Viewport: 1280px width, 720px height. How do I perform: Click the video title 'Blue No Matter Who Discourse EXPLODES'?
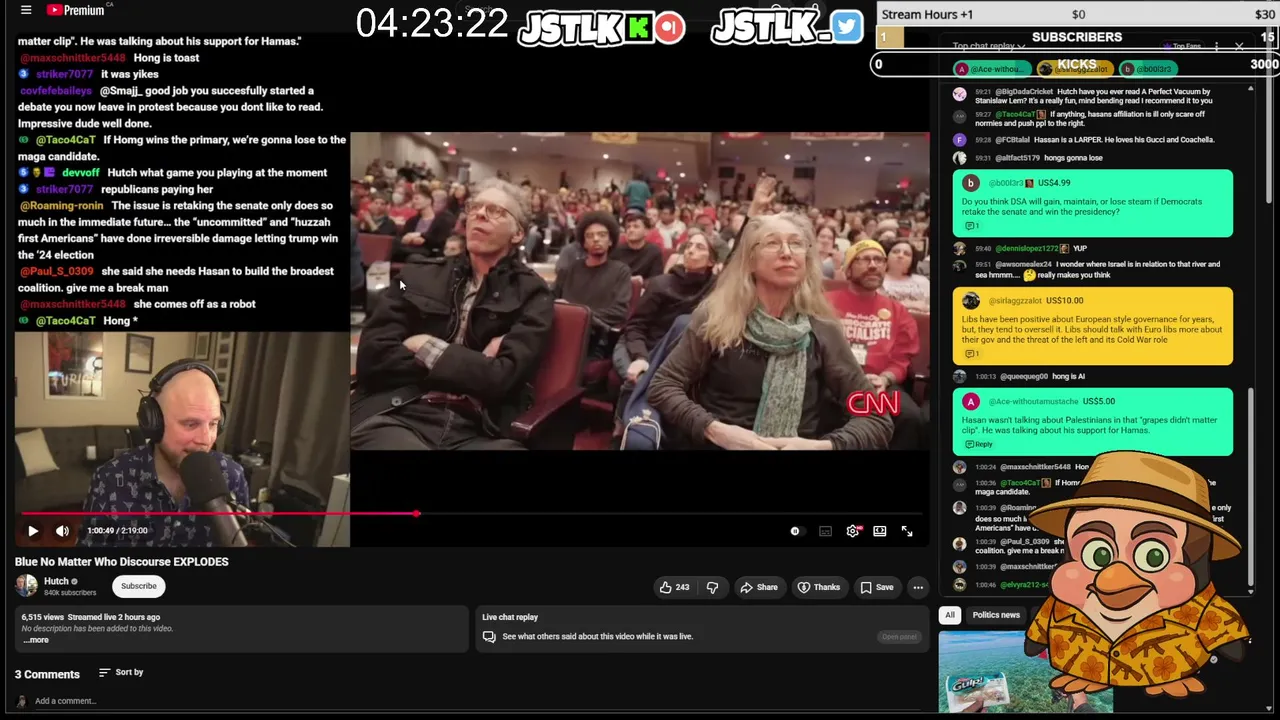tap(122, 562)
